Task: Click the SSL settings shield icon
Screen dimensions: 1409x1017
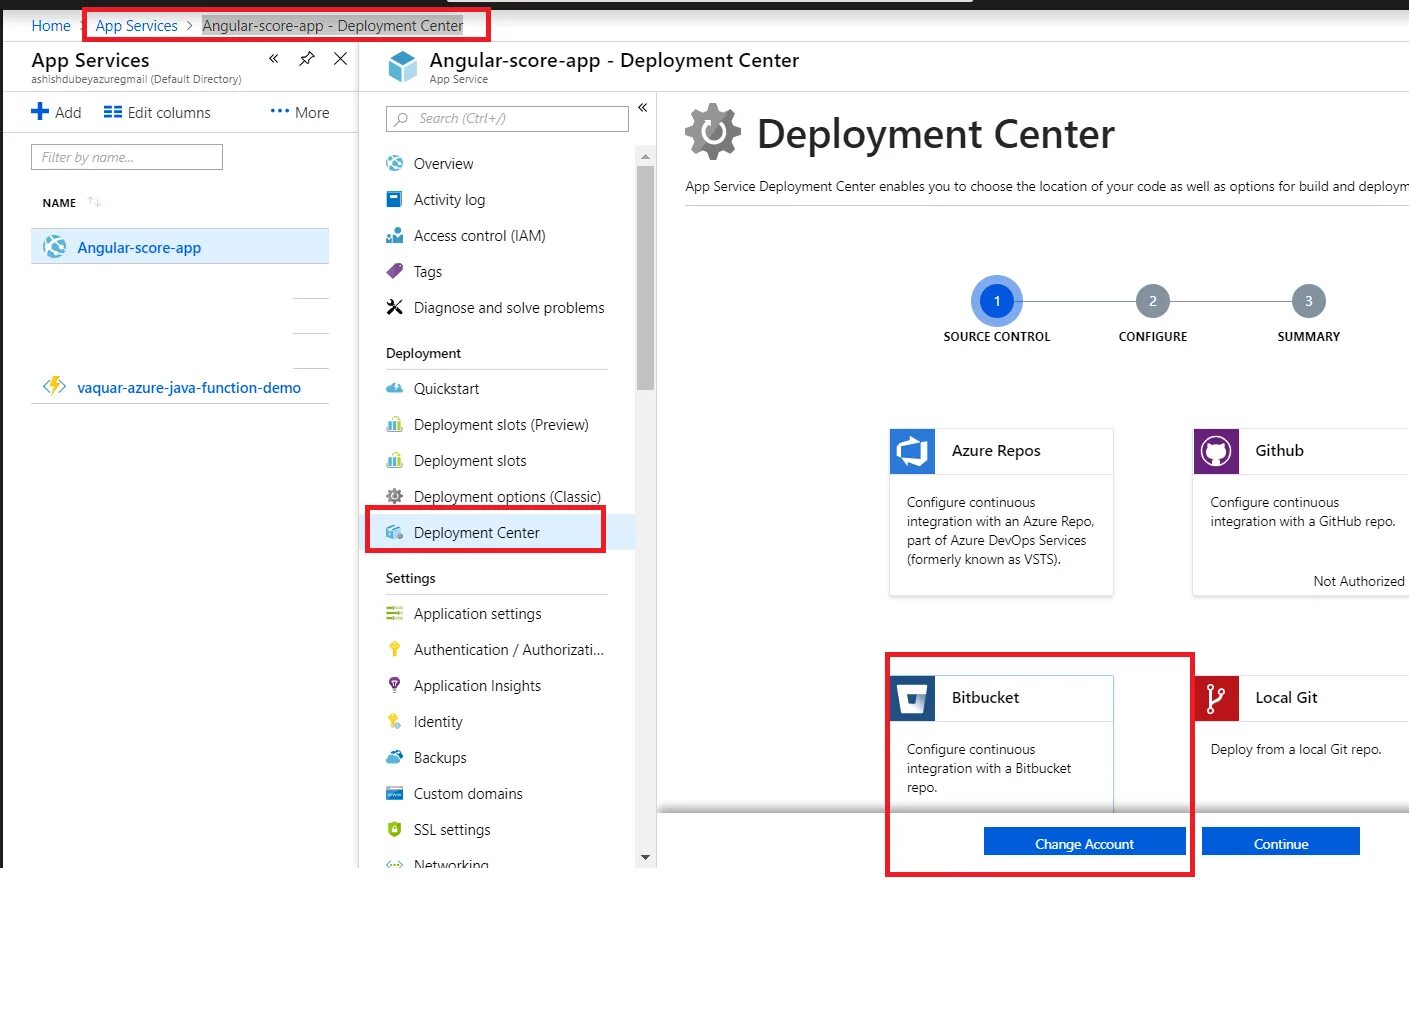Action: coord(394,829)
